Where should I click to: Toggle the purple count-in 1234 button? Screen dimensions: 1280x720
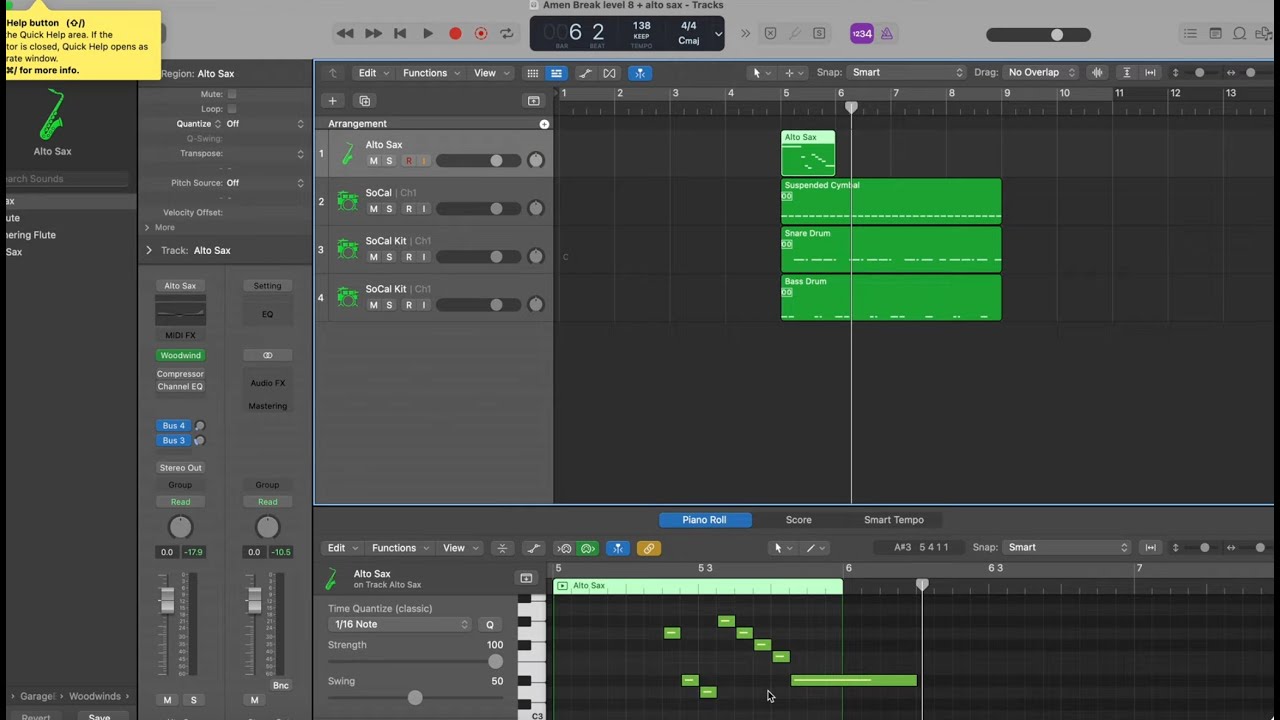(x=861, y=33)
